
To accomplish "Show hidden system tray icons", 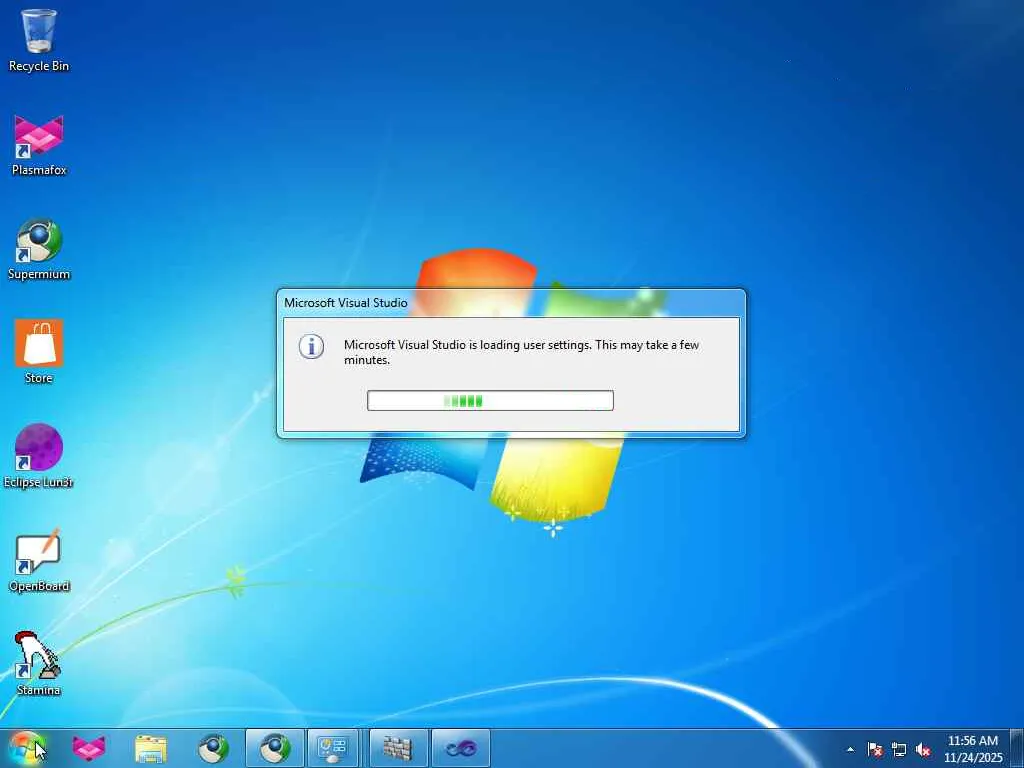I will (850, 749).
